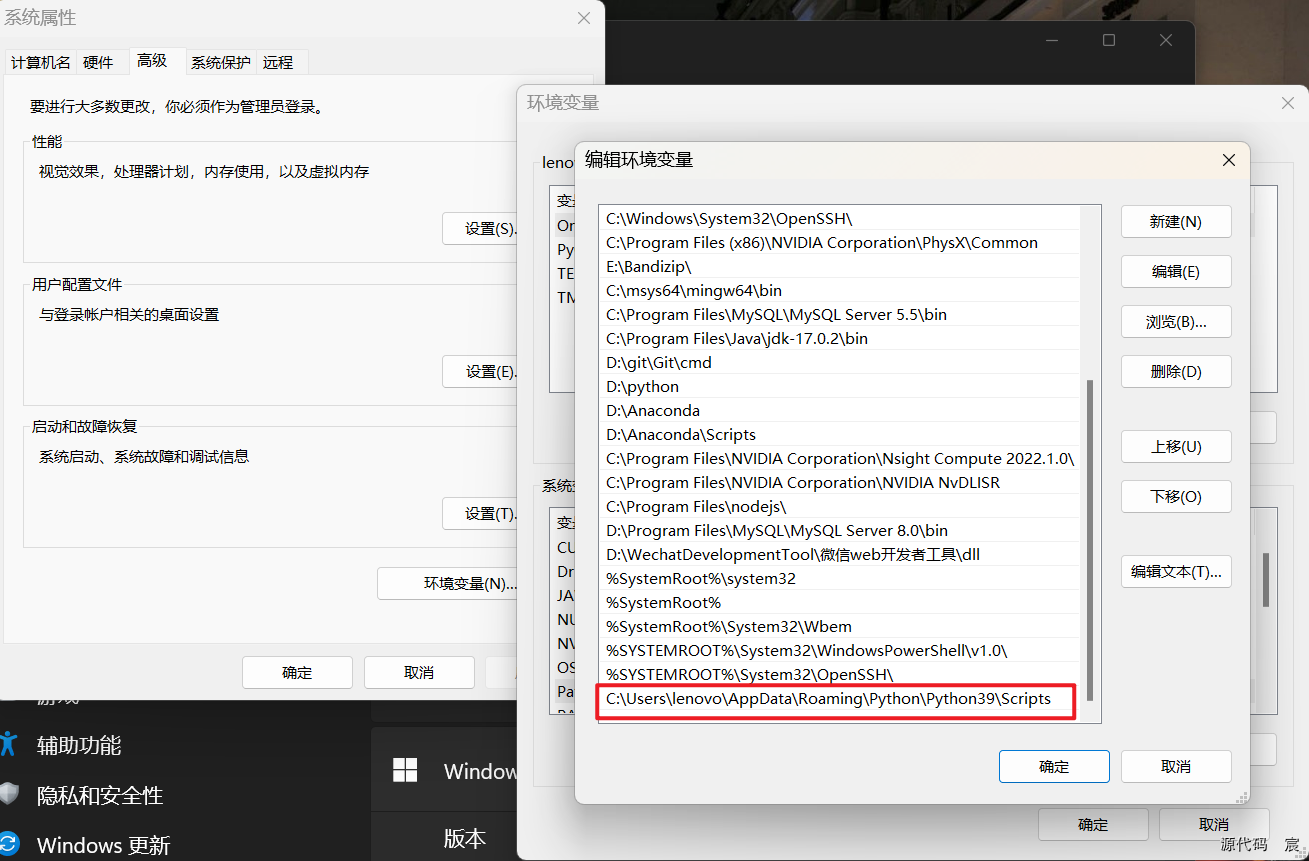Select MySQL Server 8.0\bin entry

coord(839,530)
